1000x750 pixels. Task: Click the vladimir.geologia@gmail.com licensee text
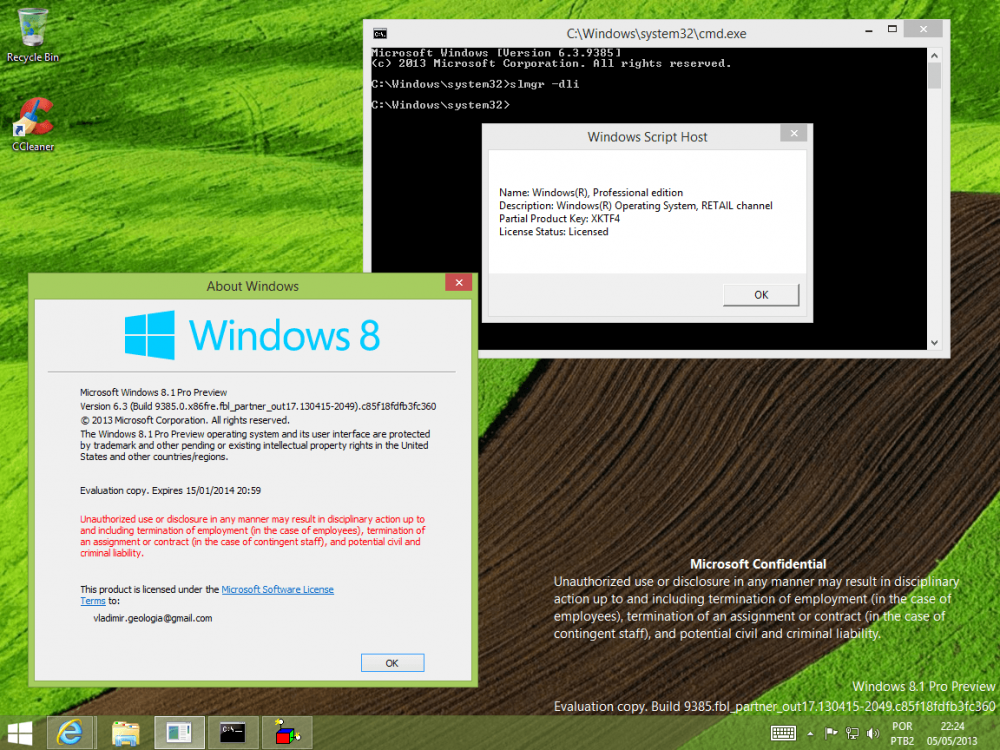[x=153, y=618]
